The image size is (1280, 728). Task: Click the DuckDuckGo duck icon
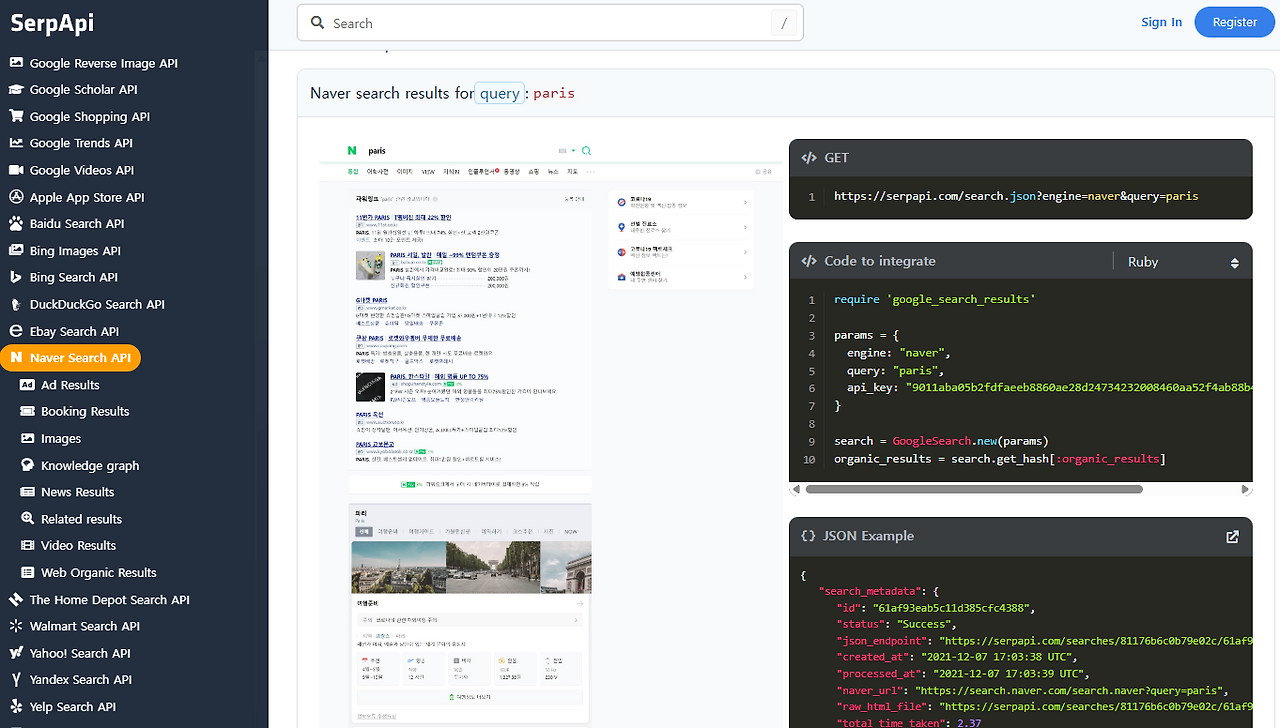[x=16, y=304]
